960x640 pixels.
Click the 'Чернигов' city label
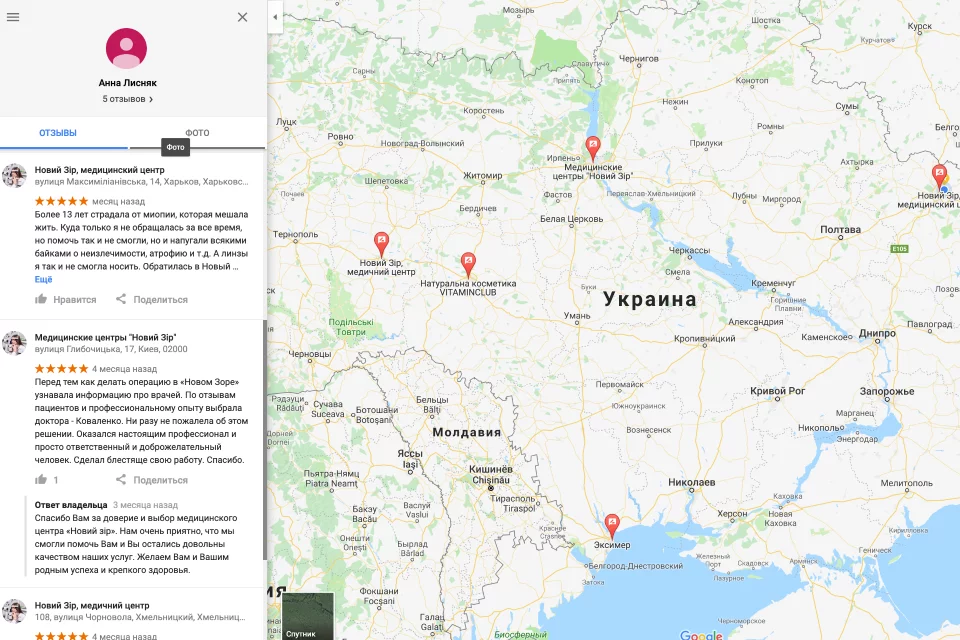639,59
